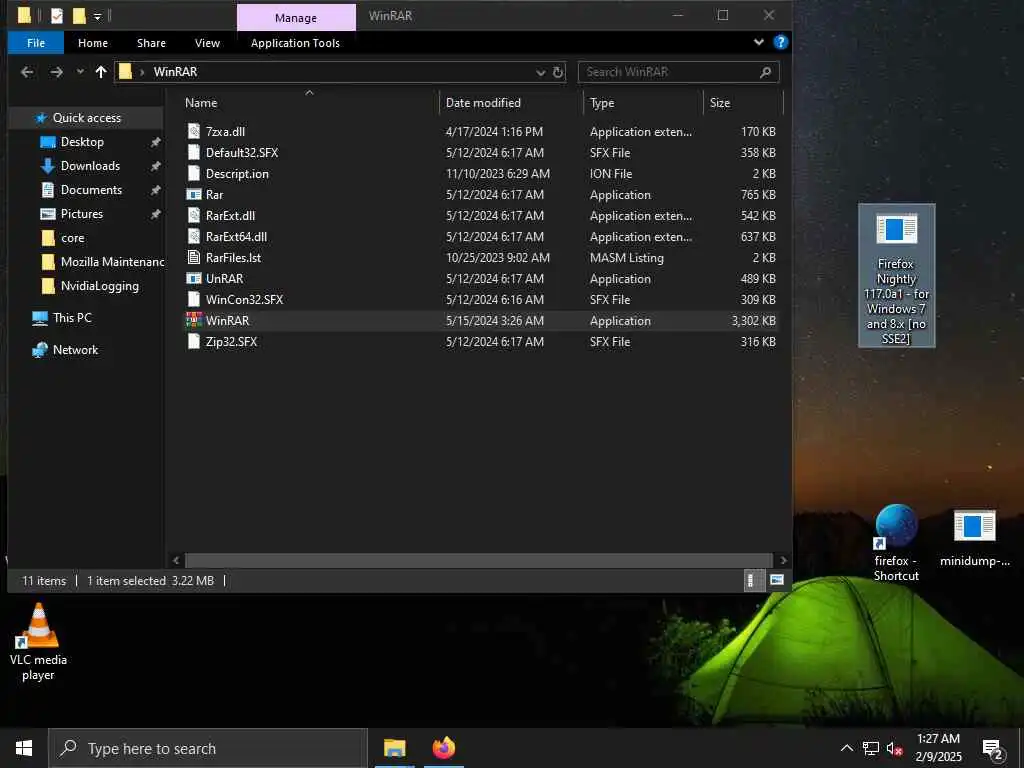The image size is (1024, 768).
Task: Click the 7zxa.dll file icon
Action: tap(194, 131)
